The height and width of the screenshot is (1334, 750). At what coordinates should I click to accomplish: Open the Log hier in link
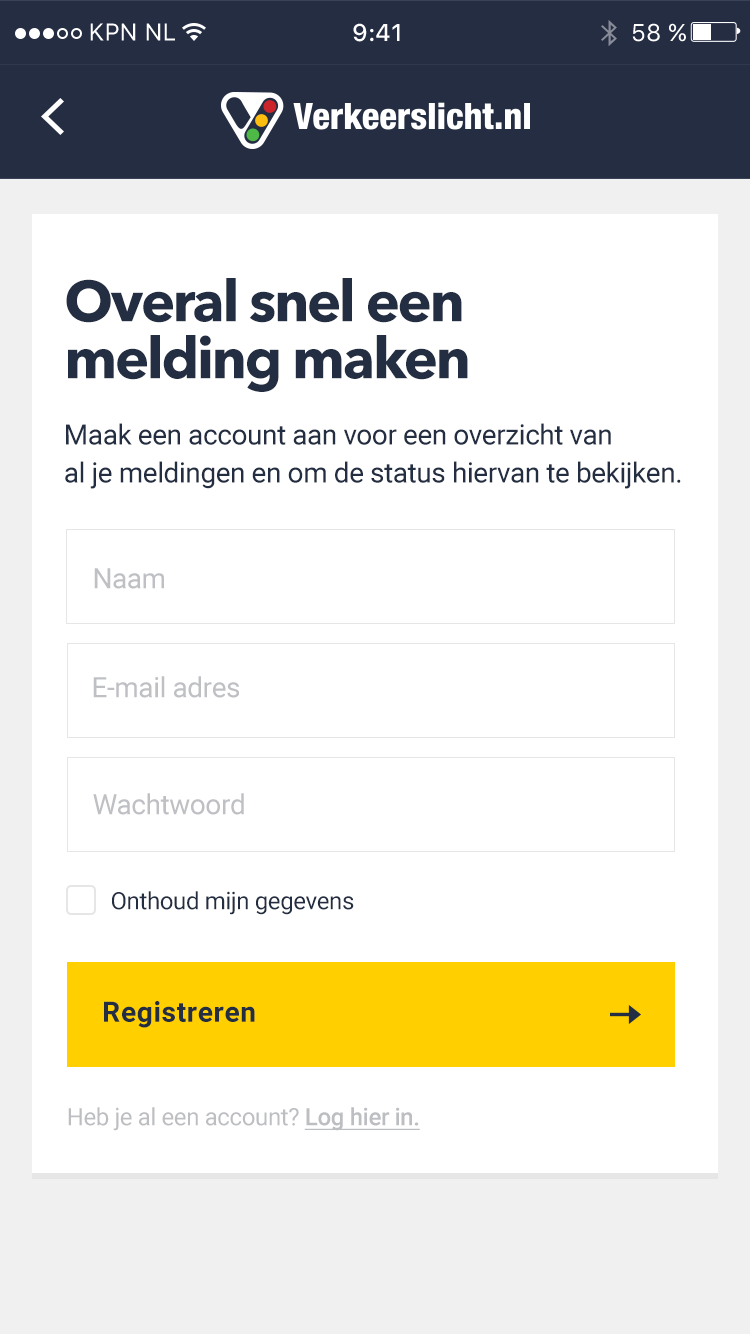362,1117
